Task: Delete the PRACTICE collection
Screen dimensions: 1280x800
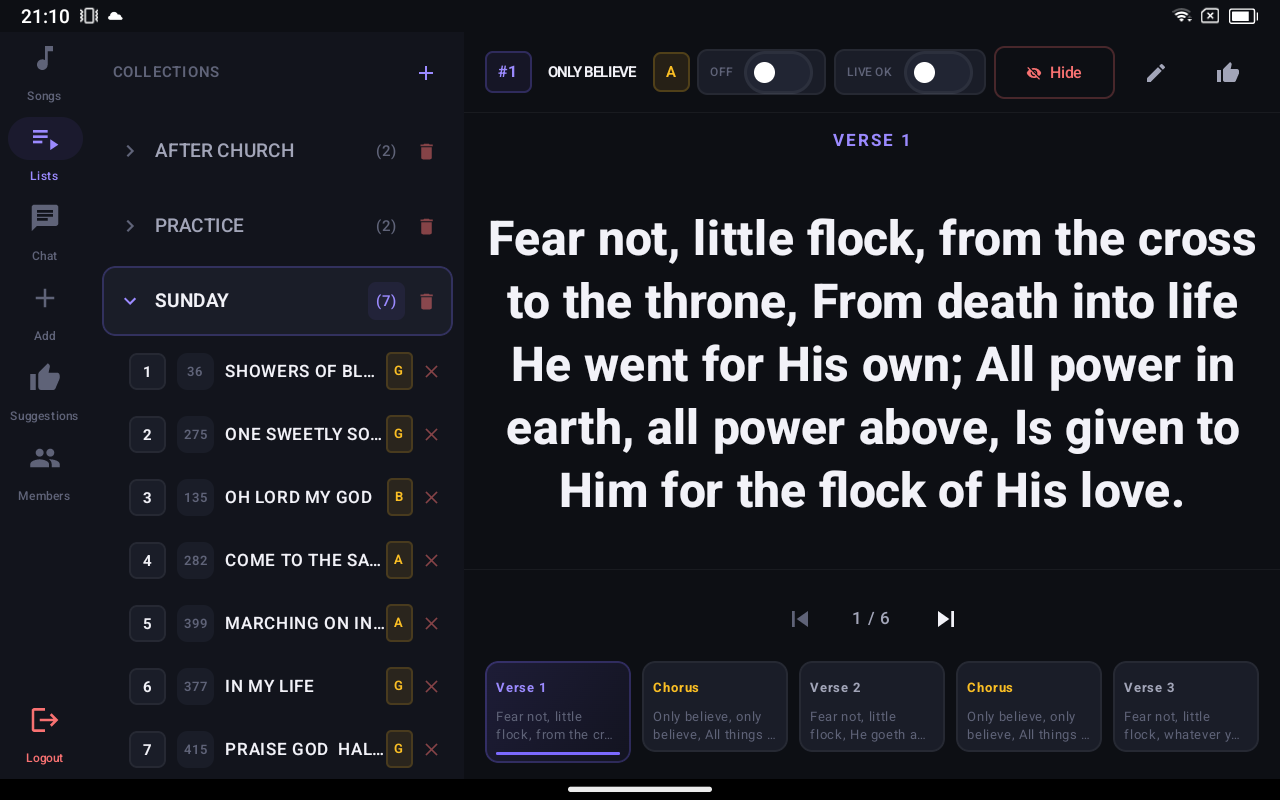Action: pyautogui.click(x=427, y=227)
